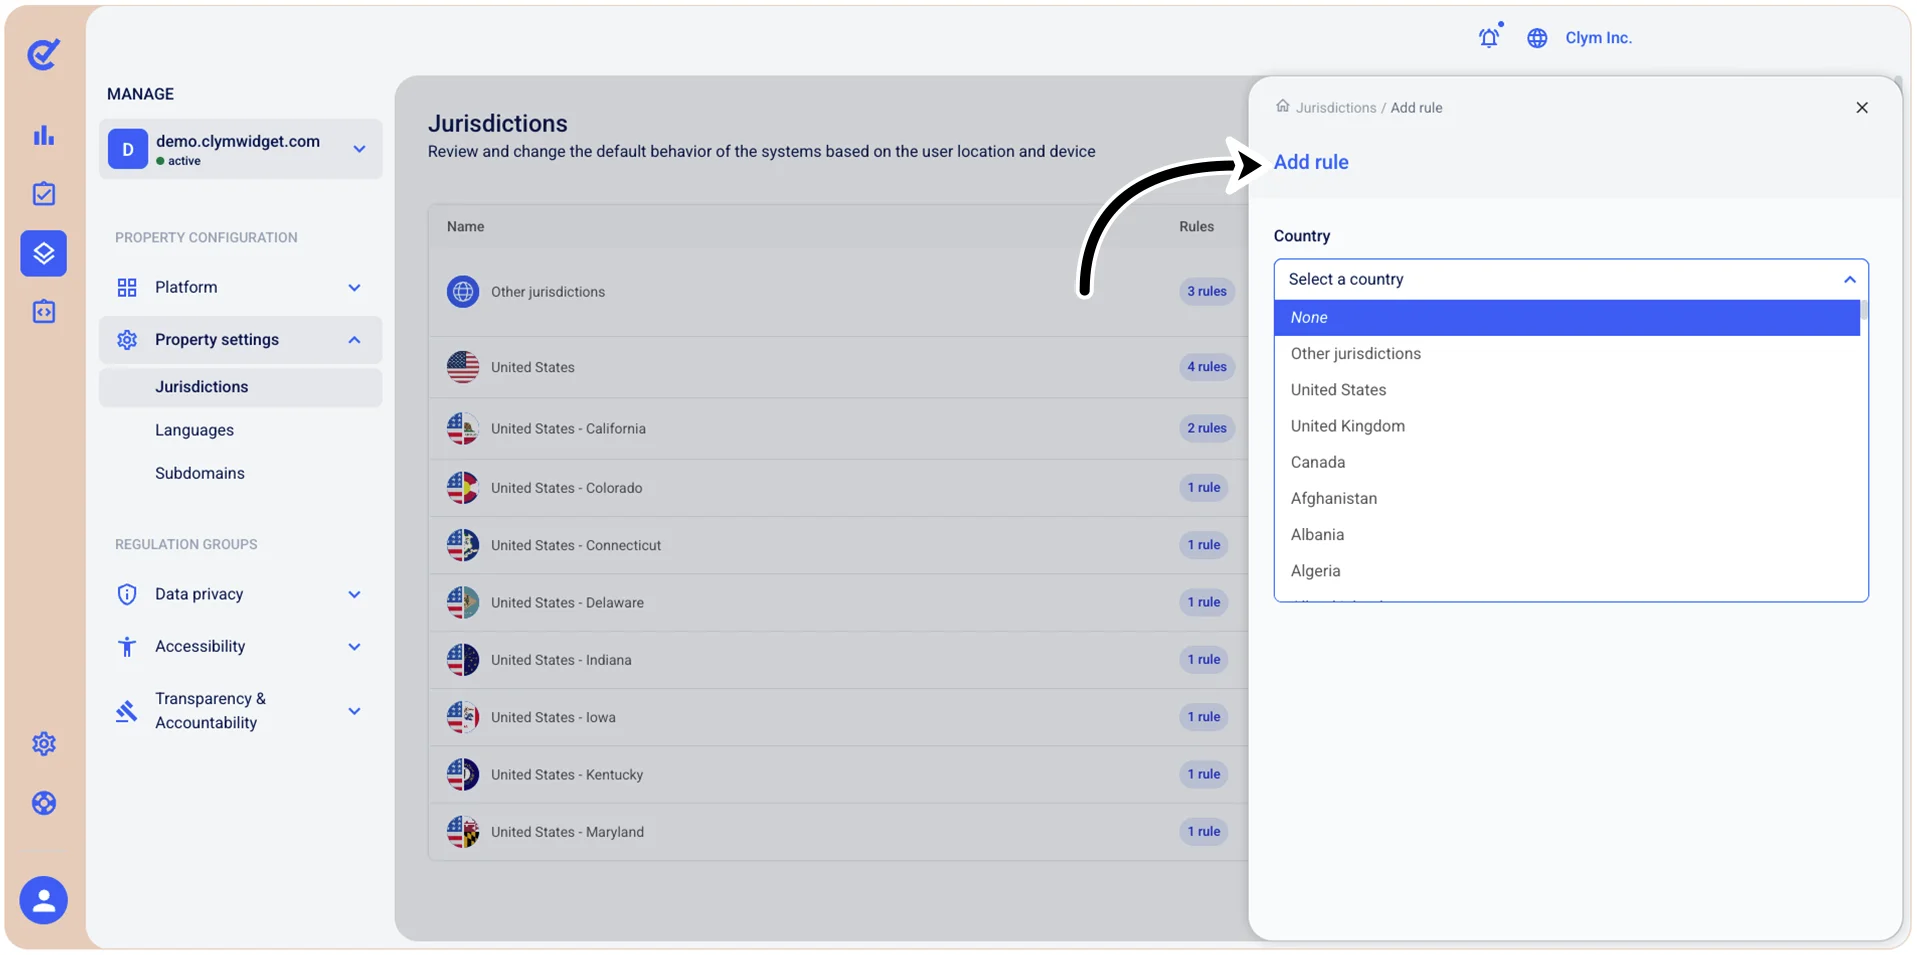The image size is (1917, 955).
Task: Click the globe language icon
Action: (x=1537, y=38)
